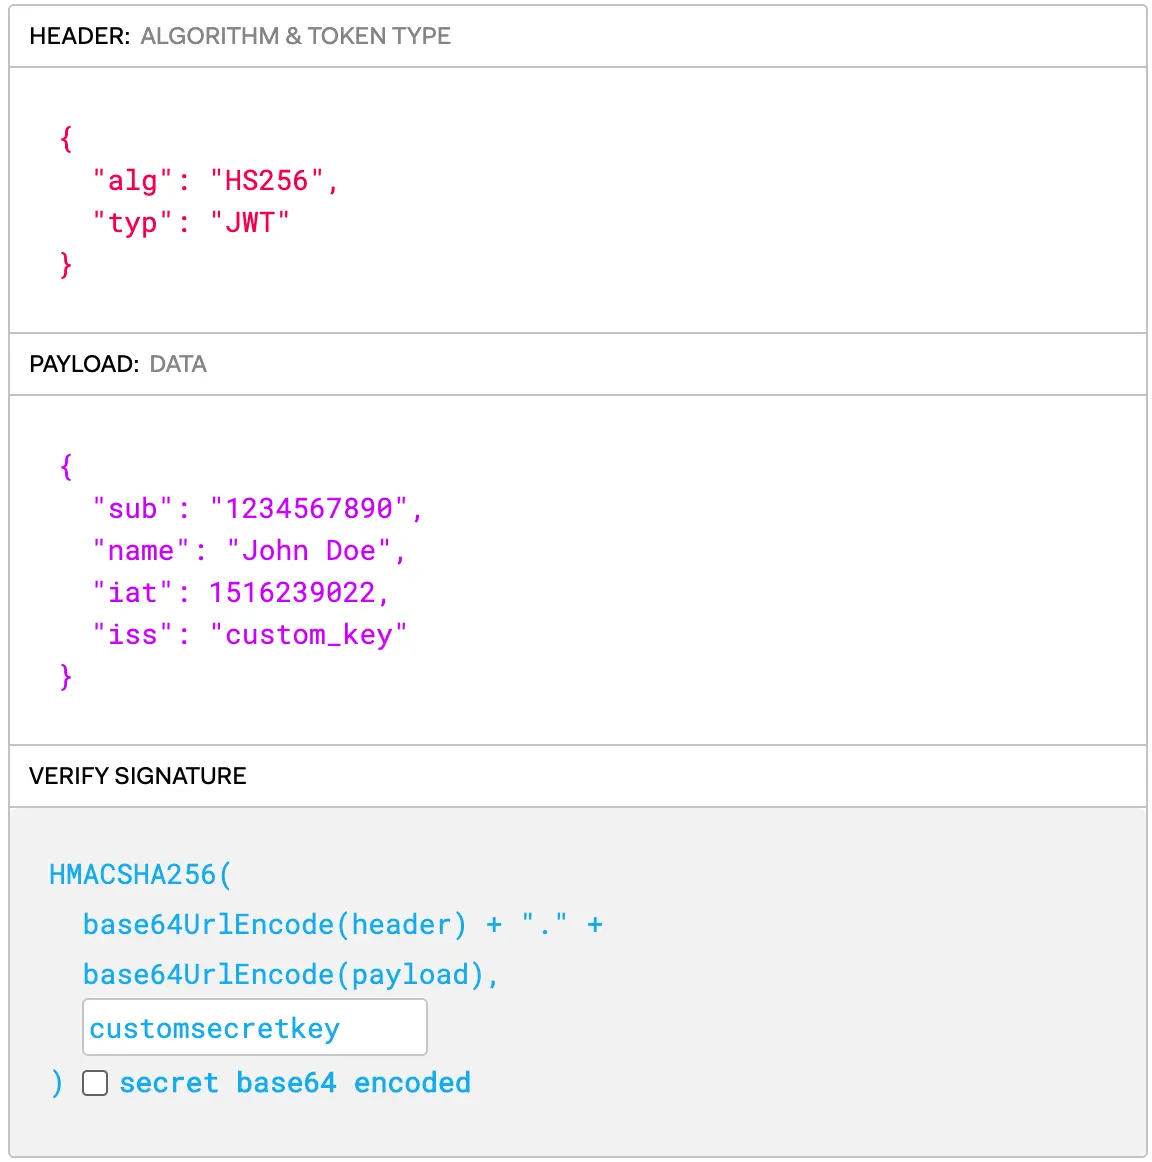Screen dimensions: 1152x1162
Task: Click the "iss": "custom_key" payload line
Action: click(x=249, y=635)
